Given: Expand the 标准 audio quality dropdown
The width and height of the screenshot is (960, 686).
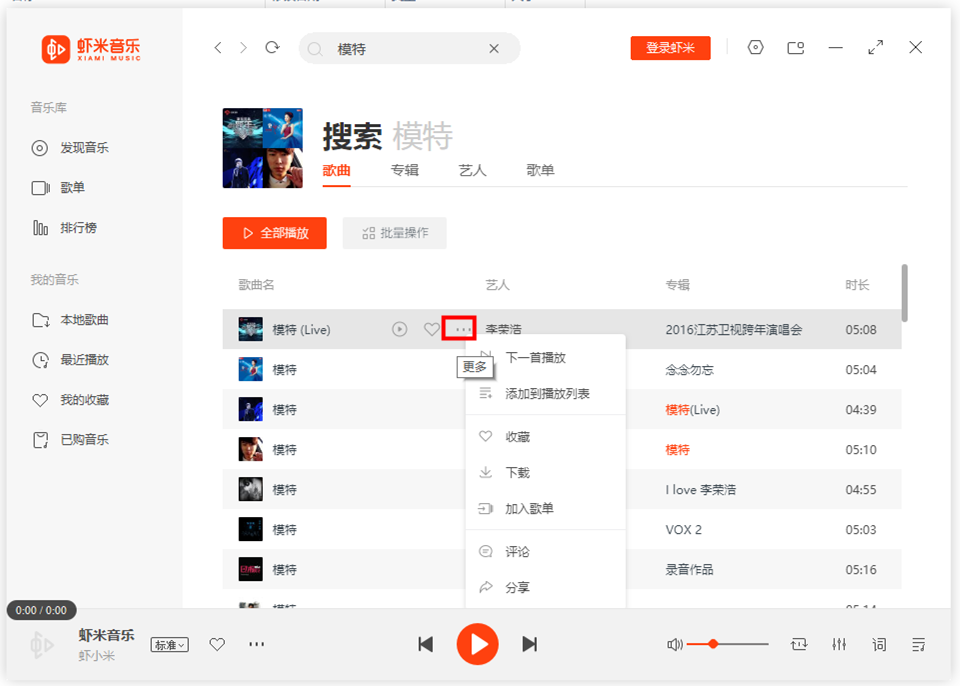Looking at the screenshot, I should 169,645.
